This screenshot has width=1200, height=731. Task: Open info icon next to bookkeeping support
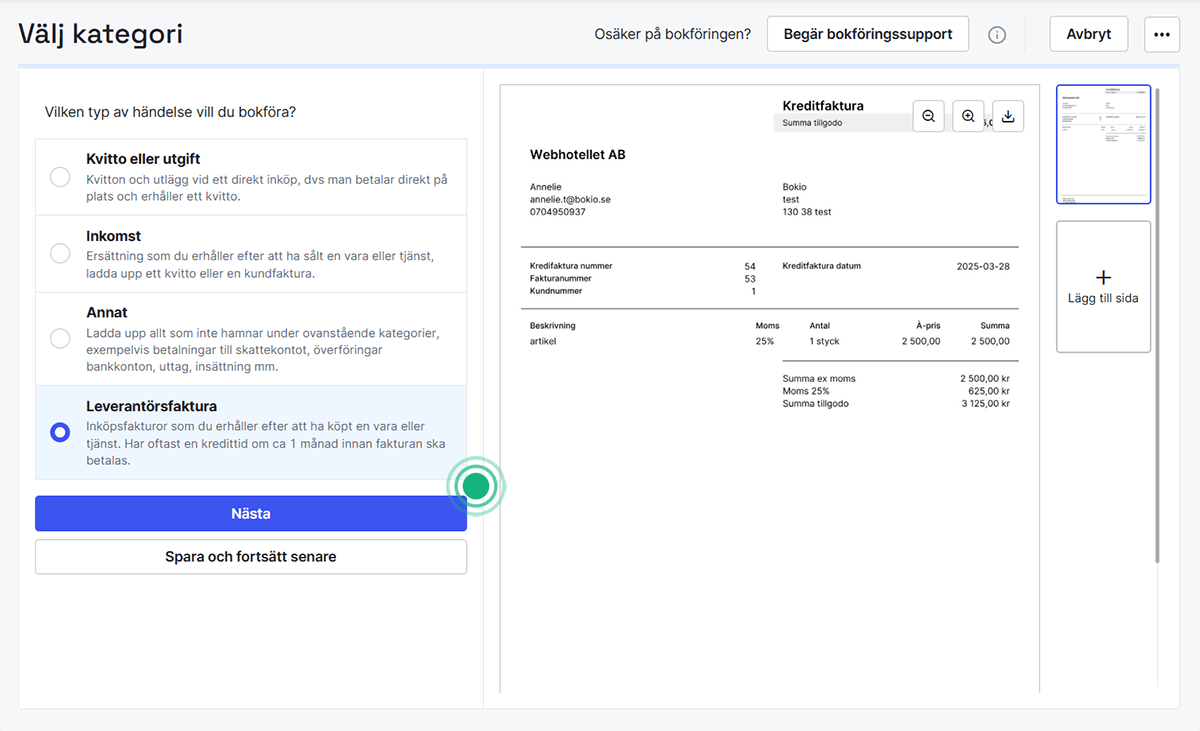click(997, 35)
